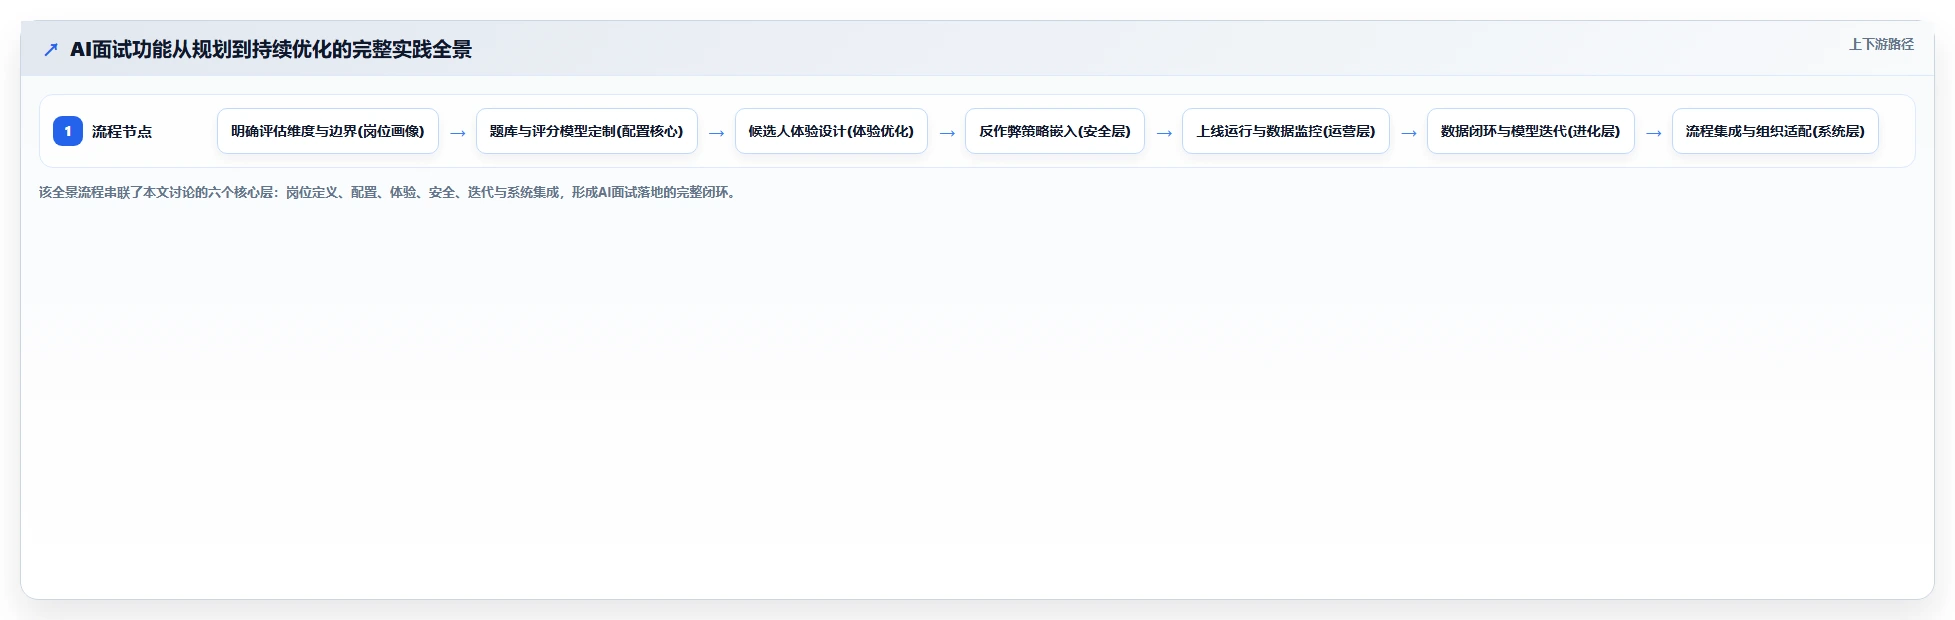Click the 上下游路径 label at top right

(x=1881, y=44)
